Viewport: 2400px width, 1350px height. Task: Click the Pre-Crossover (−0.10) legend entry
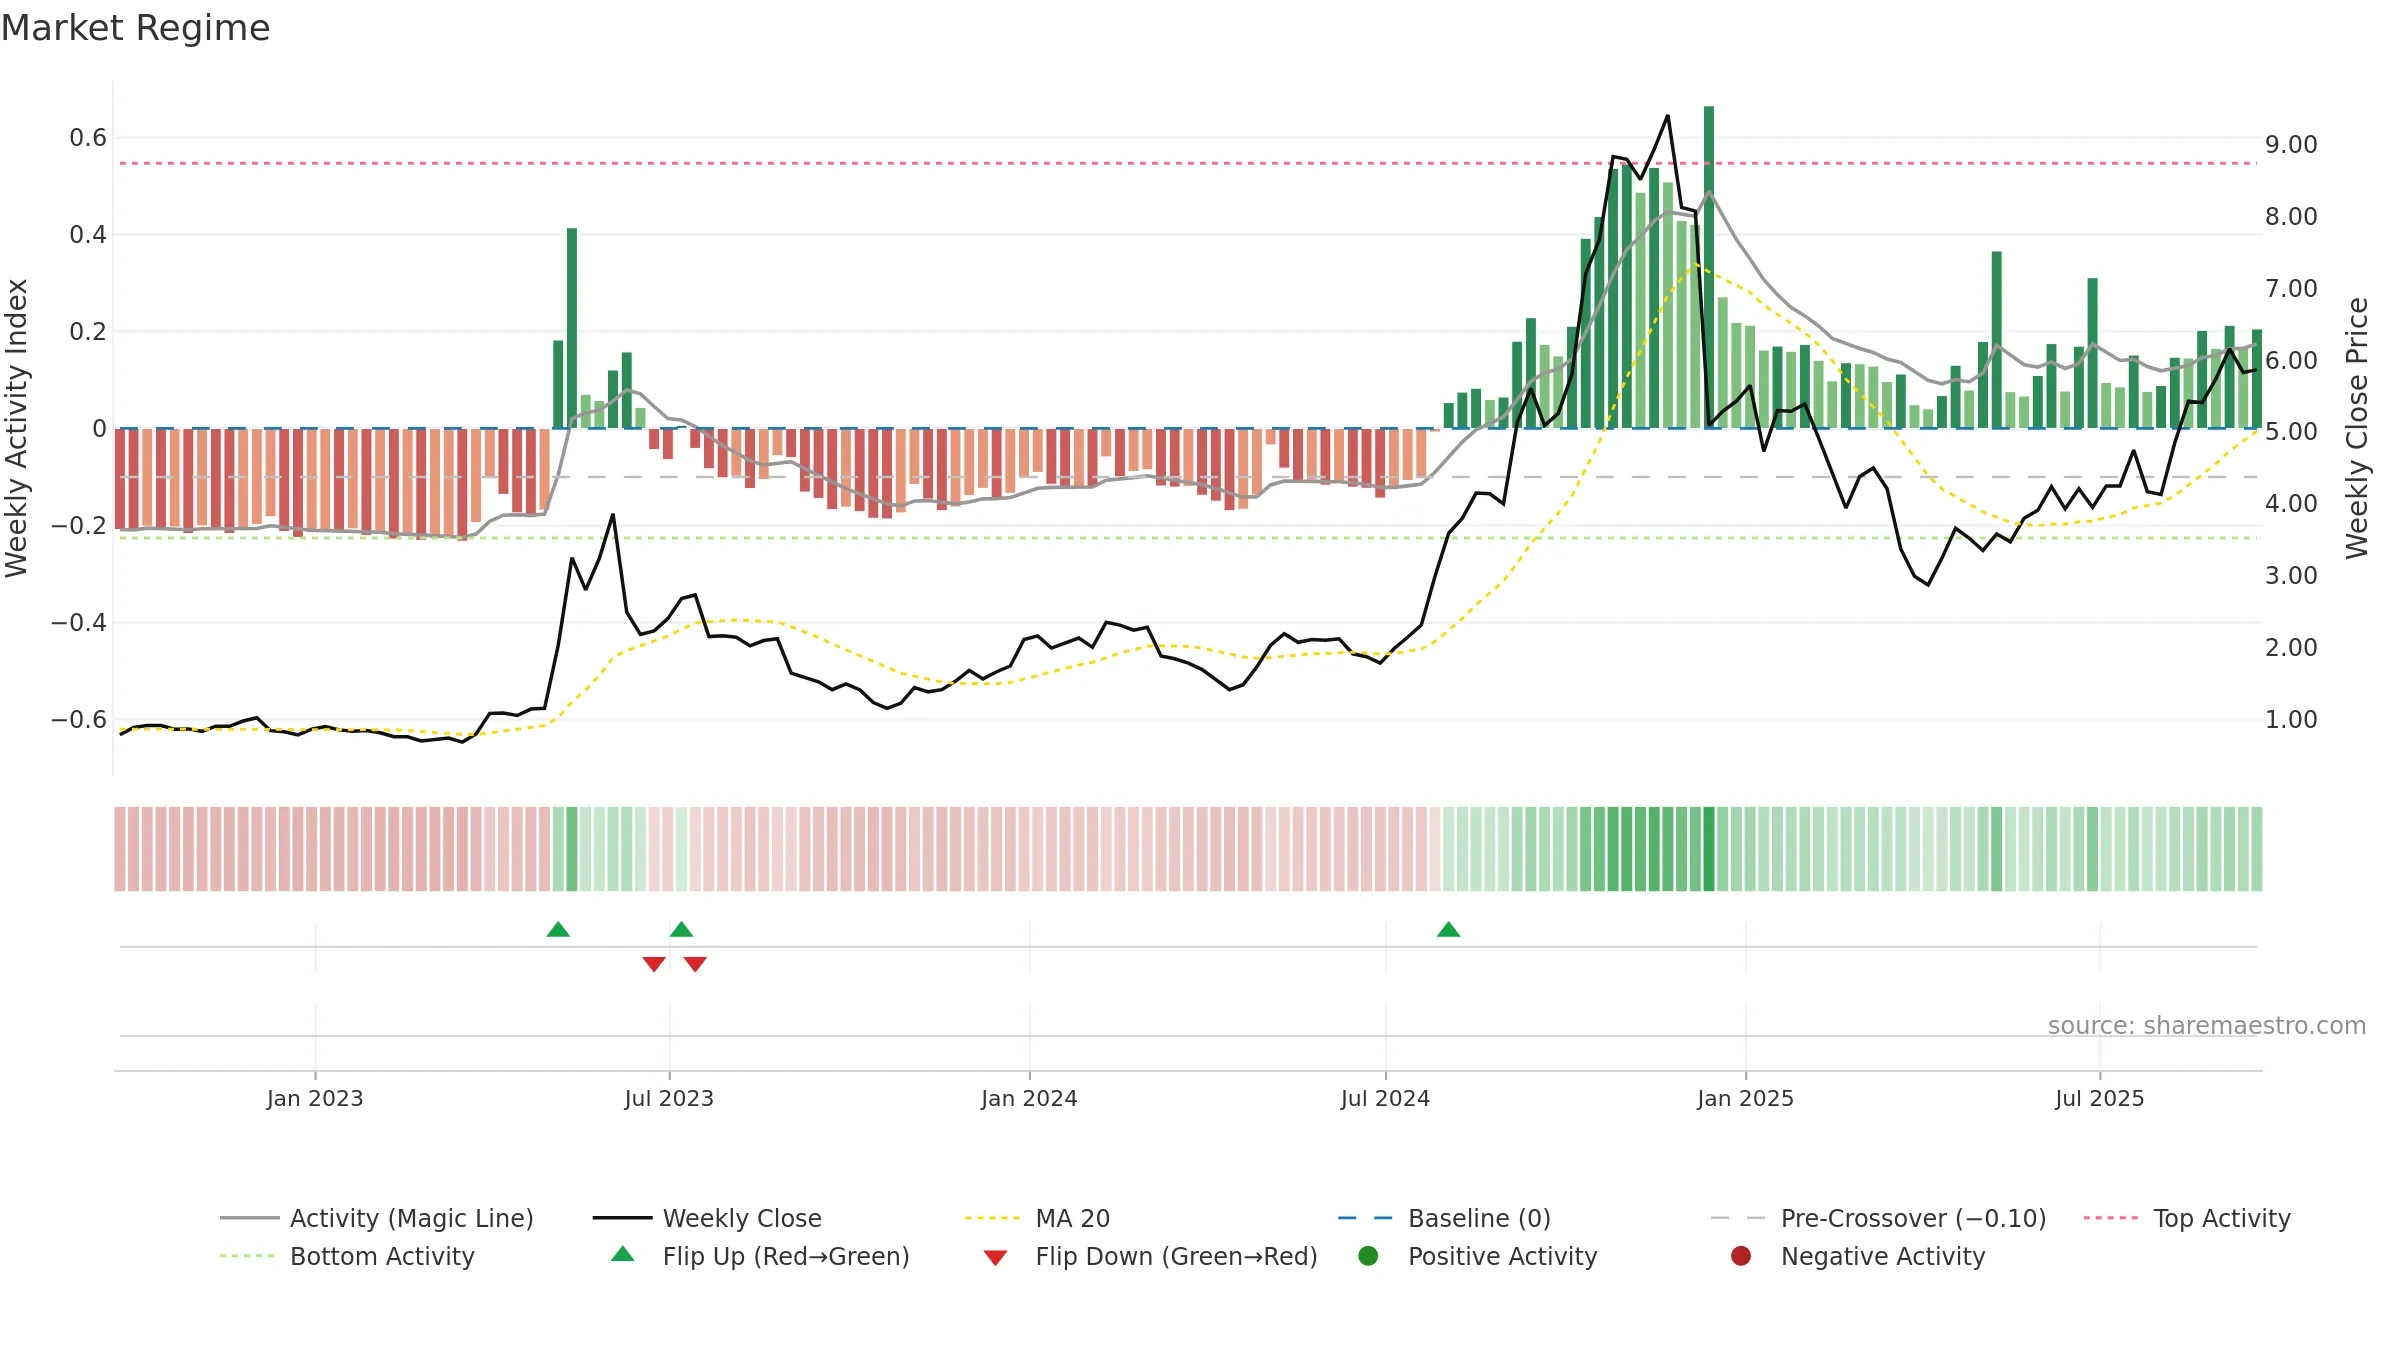[x=1879, y=1218]
